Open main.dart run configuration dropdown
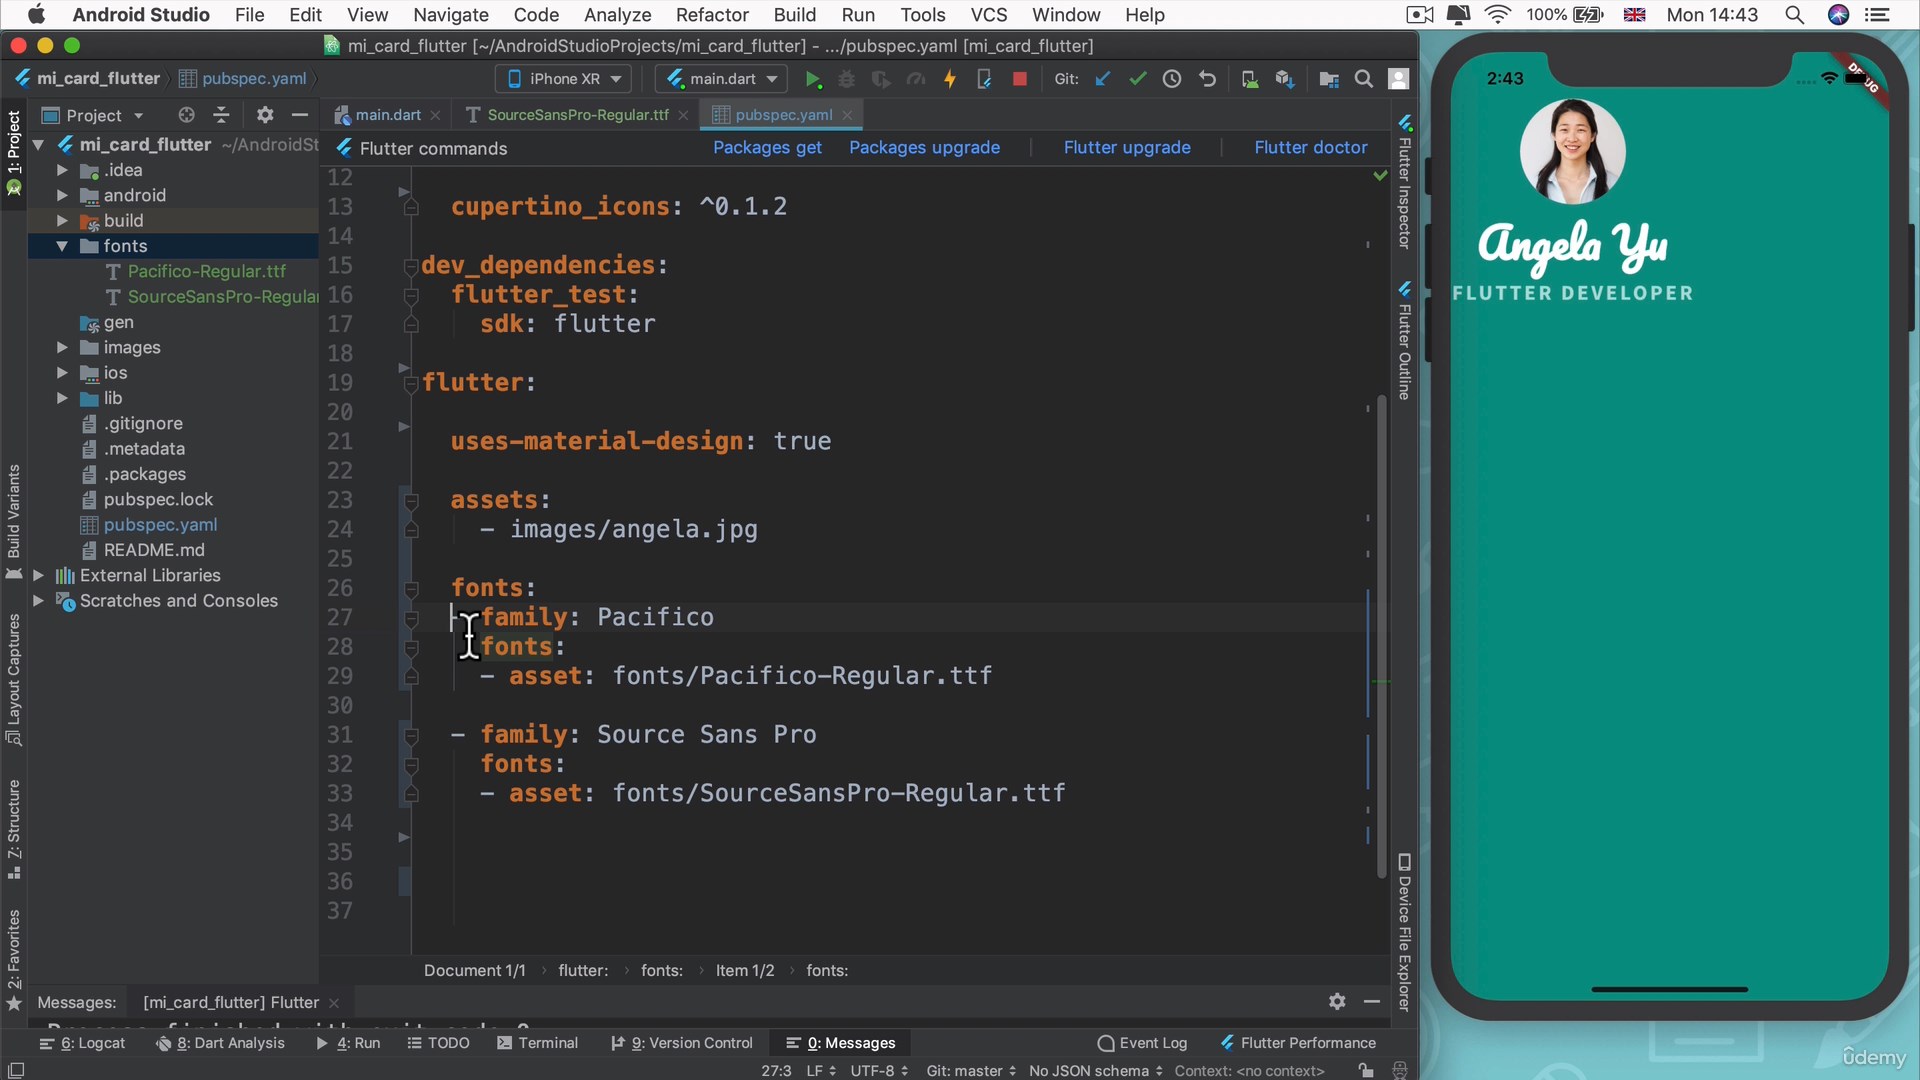Screen dimensions: 1920x1080 pyautogui.click(x=722, y=79)
